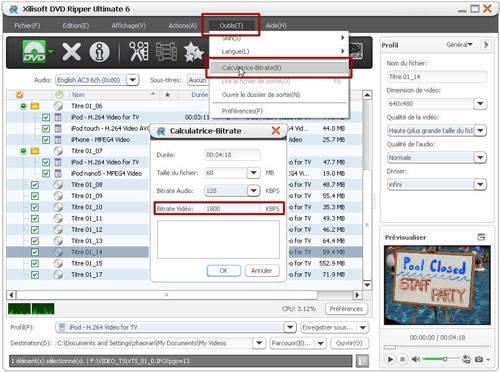Mute the preview volume speaker icon
The height and width of the screenshot is (372, 500).
click(415, 359)
